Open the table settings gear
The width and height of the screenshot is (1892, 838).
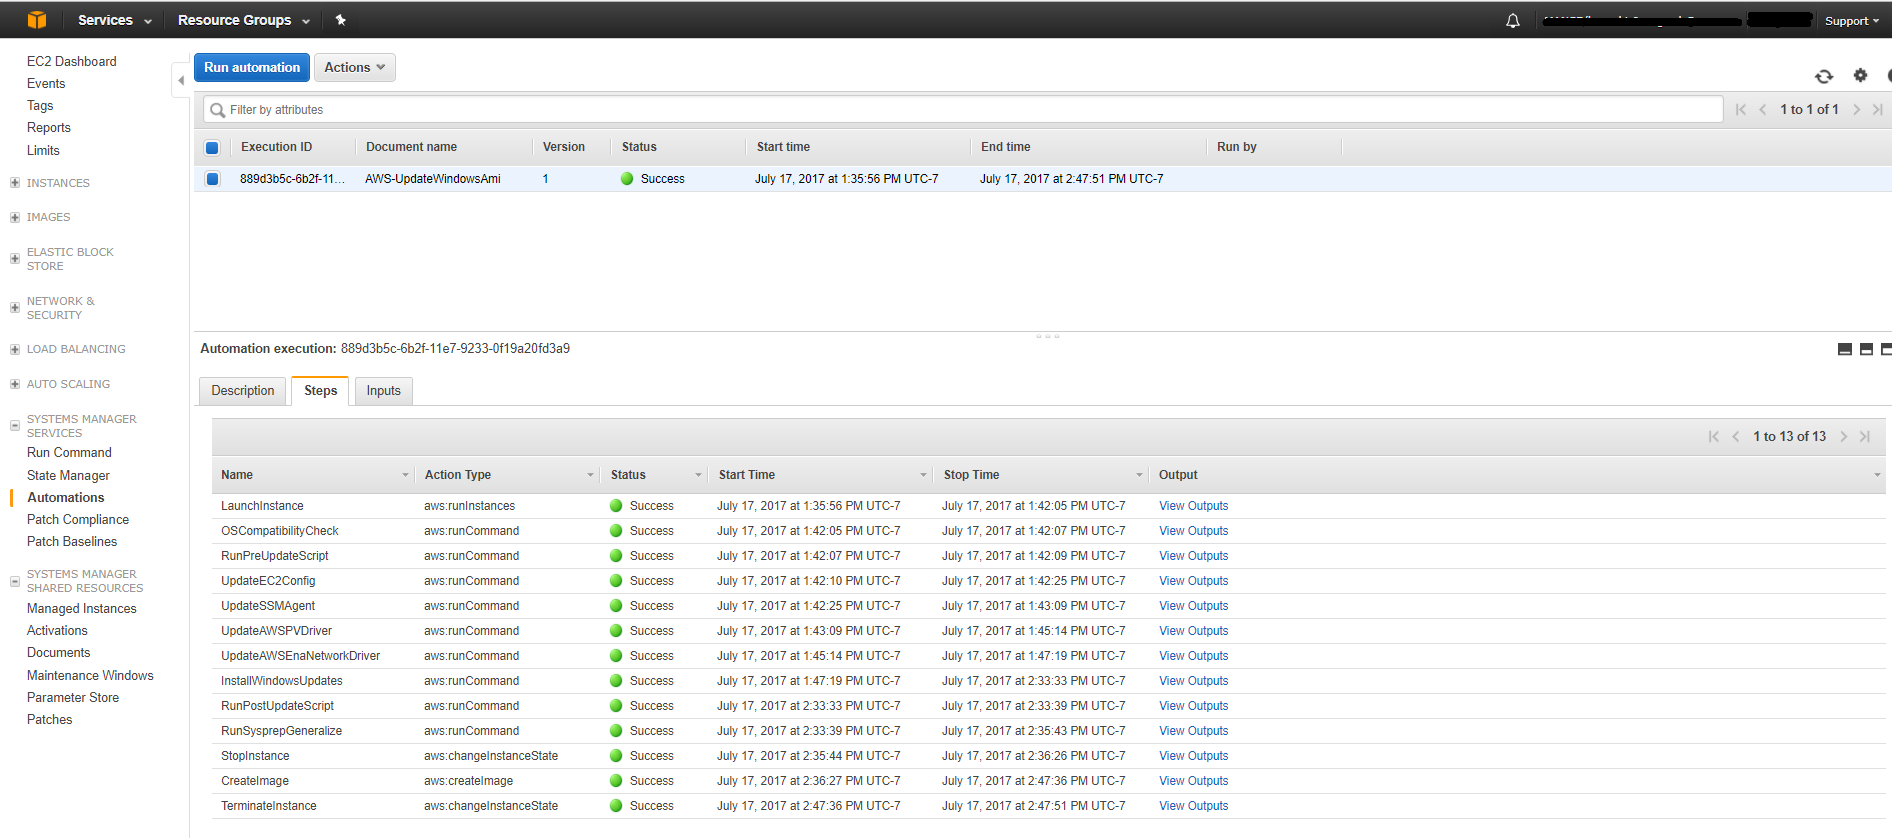pyautogui.click(x=1860, y=75)
